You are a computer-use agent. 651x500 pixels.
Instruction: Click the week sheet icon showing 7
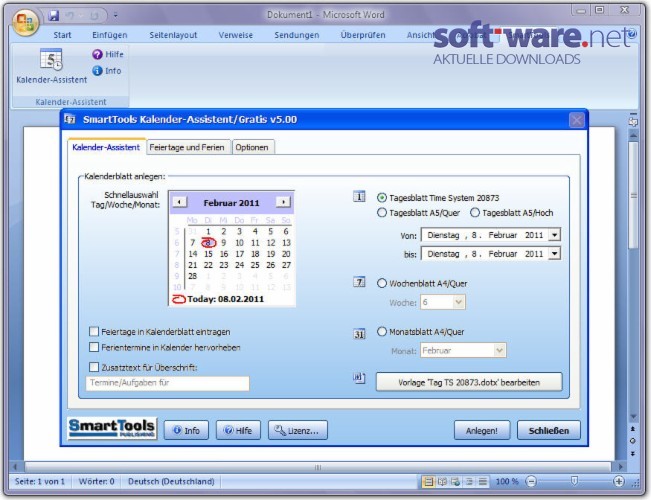(359, 282)
